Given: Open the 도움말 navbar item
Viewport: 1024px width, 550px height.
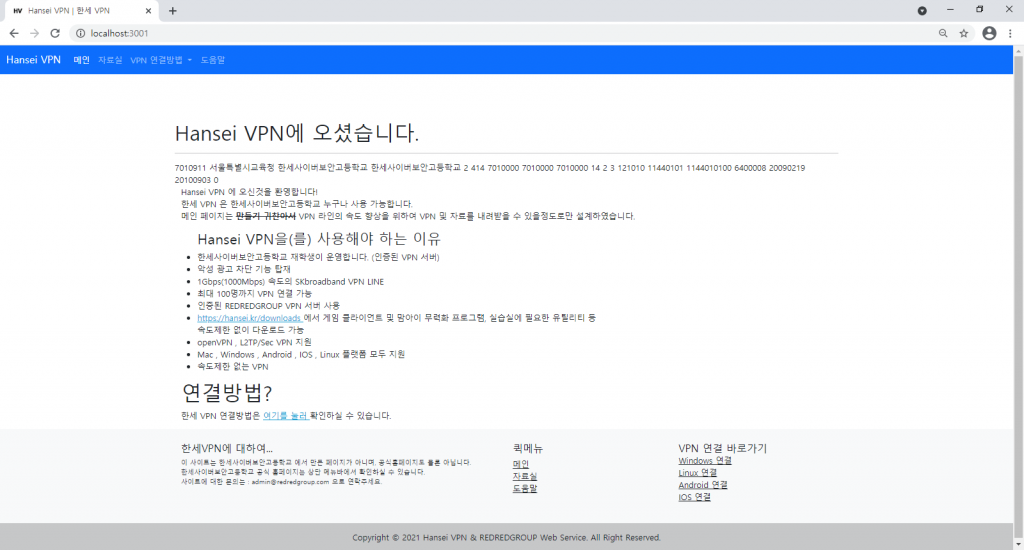Looking at the screenshot, I should pos(212,60).
